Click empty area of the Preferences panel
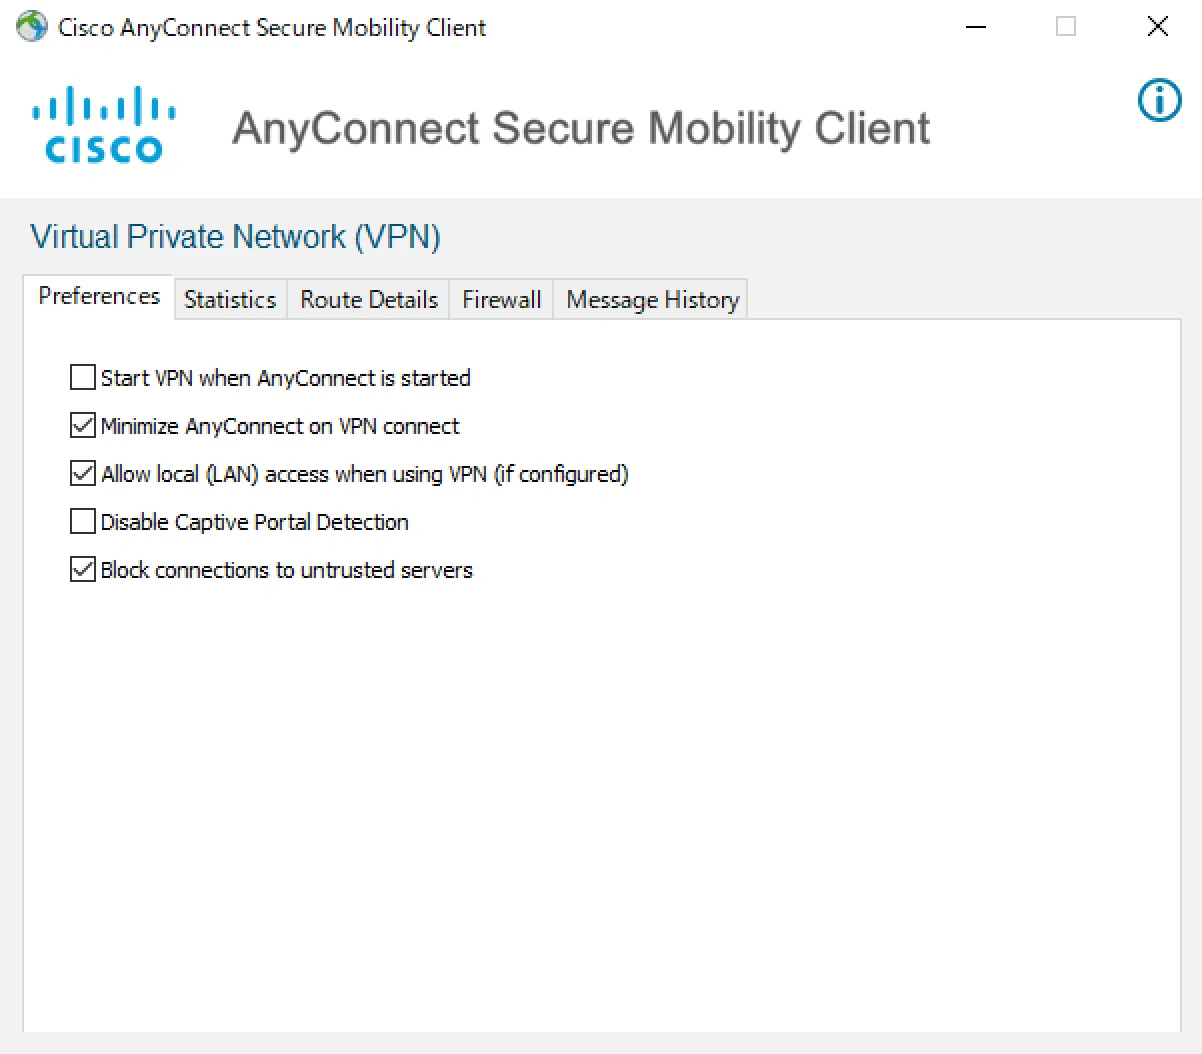 tap(600, 800)
